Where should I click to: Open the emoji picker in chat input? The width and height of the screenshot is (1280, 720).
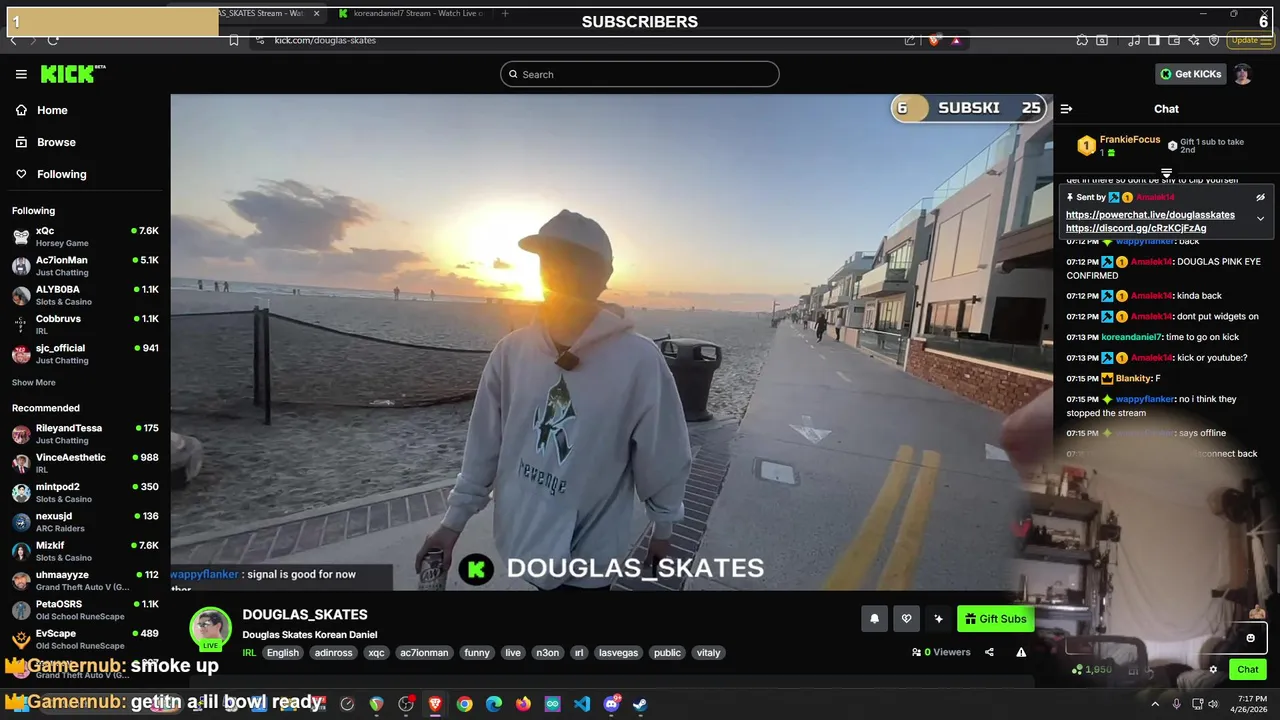[1250, 638]
